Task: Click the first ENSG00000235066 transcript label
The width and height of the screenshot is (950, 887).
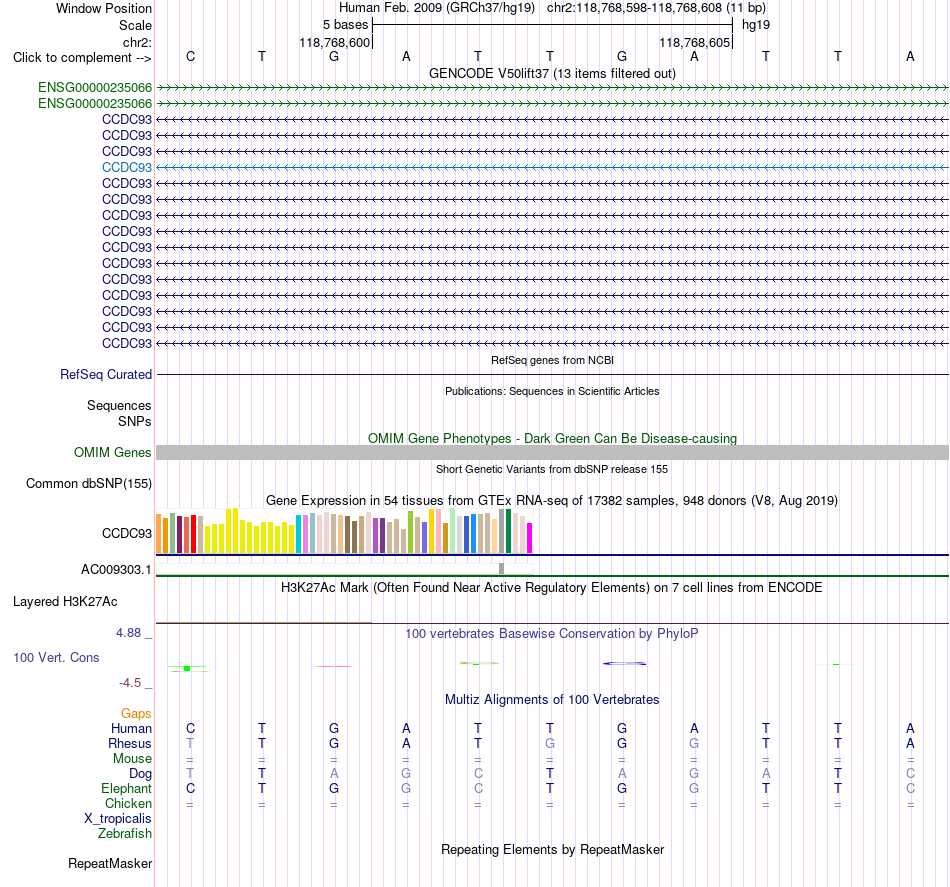Action: (x=95, y=87)
